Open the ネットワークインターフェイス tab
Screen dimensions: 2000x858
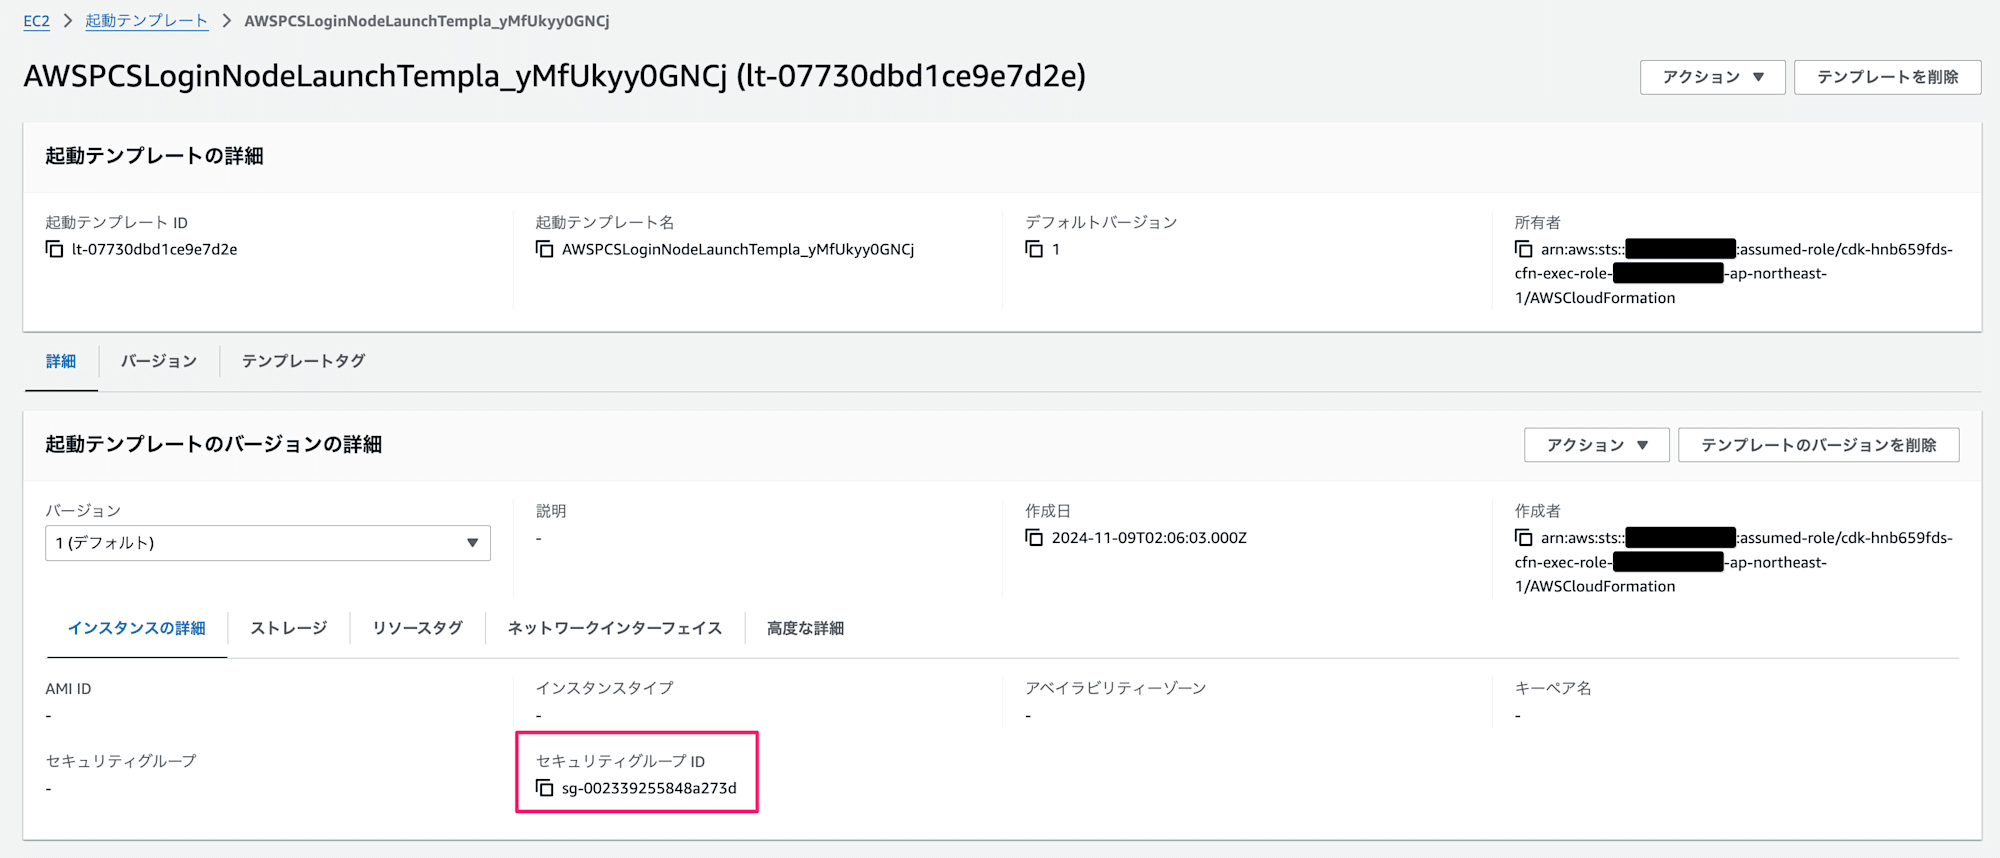(x=615, y=628)
